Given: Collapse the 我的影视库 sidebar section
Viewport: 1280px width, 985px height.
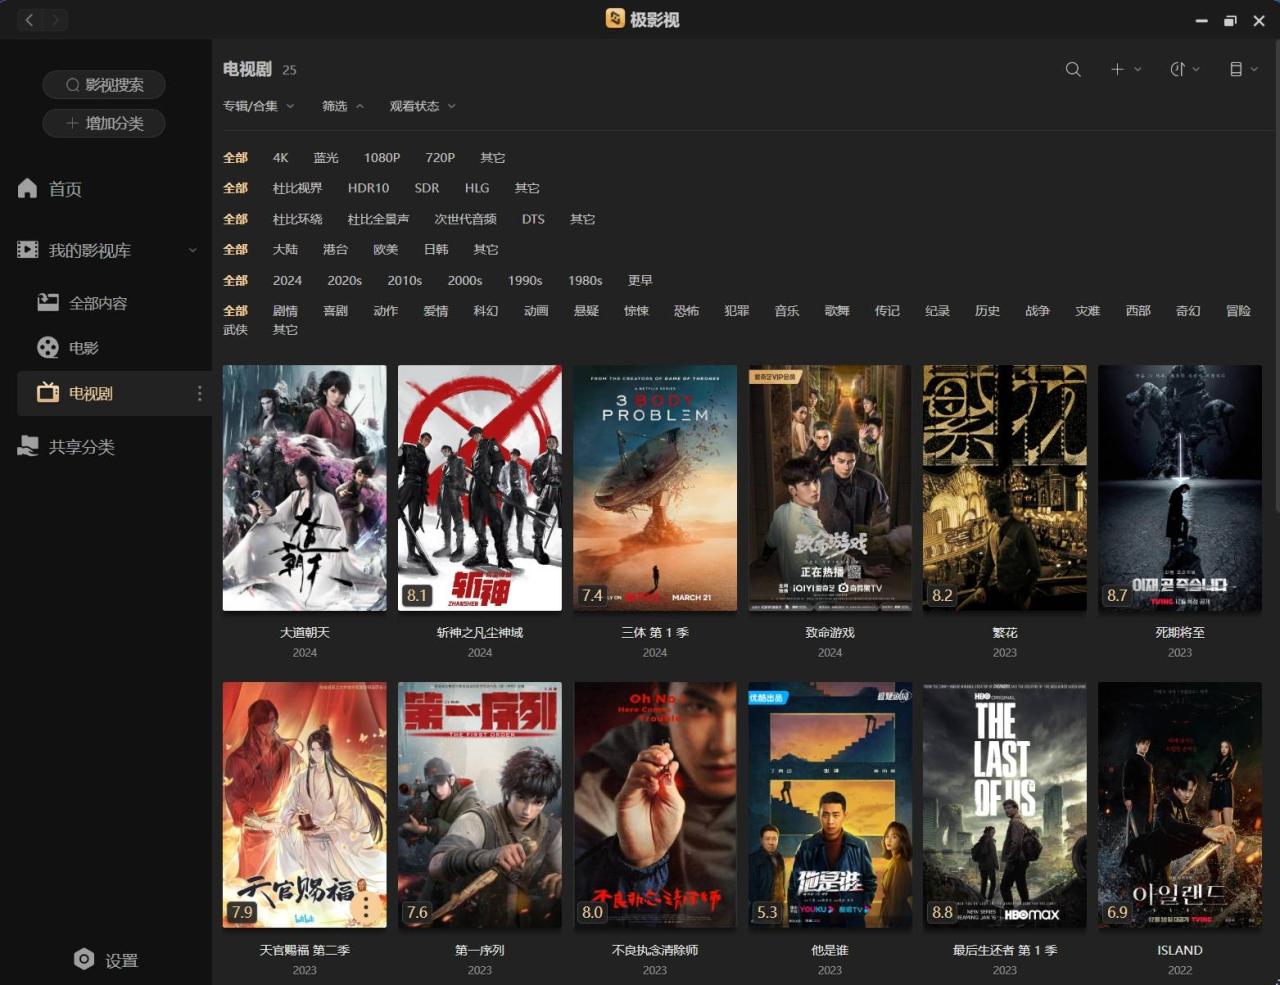Looking at the screenshot, I should pyautogui.click(x=192, y=251).
